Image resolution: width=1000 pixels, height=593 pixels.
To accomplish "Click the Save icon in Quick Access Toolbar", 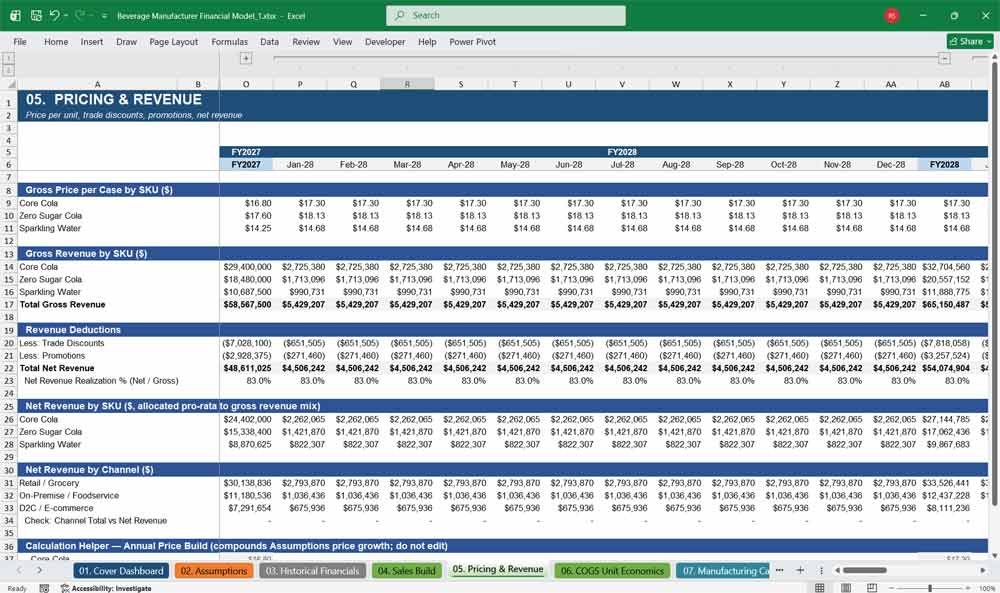I will tap(36, 15).
